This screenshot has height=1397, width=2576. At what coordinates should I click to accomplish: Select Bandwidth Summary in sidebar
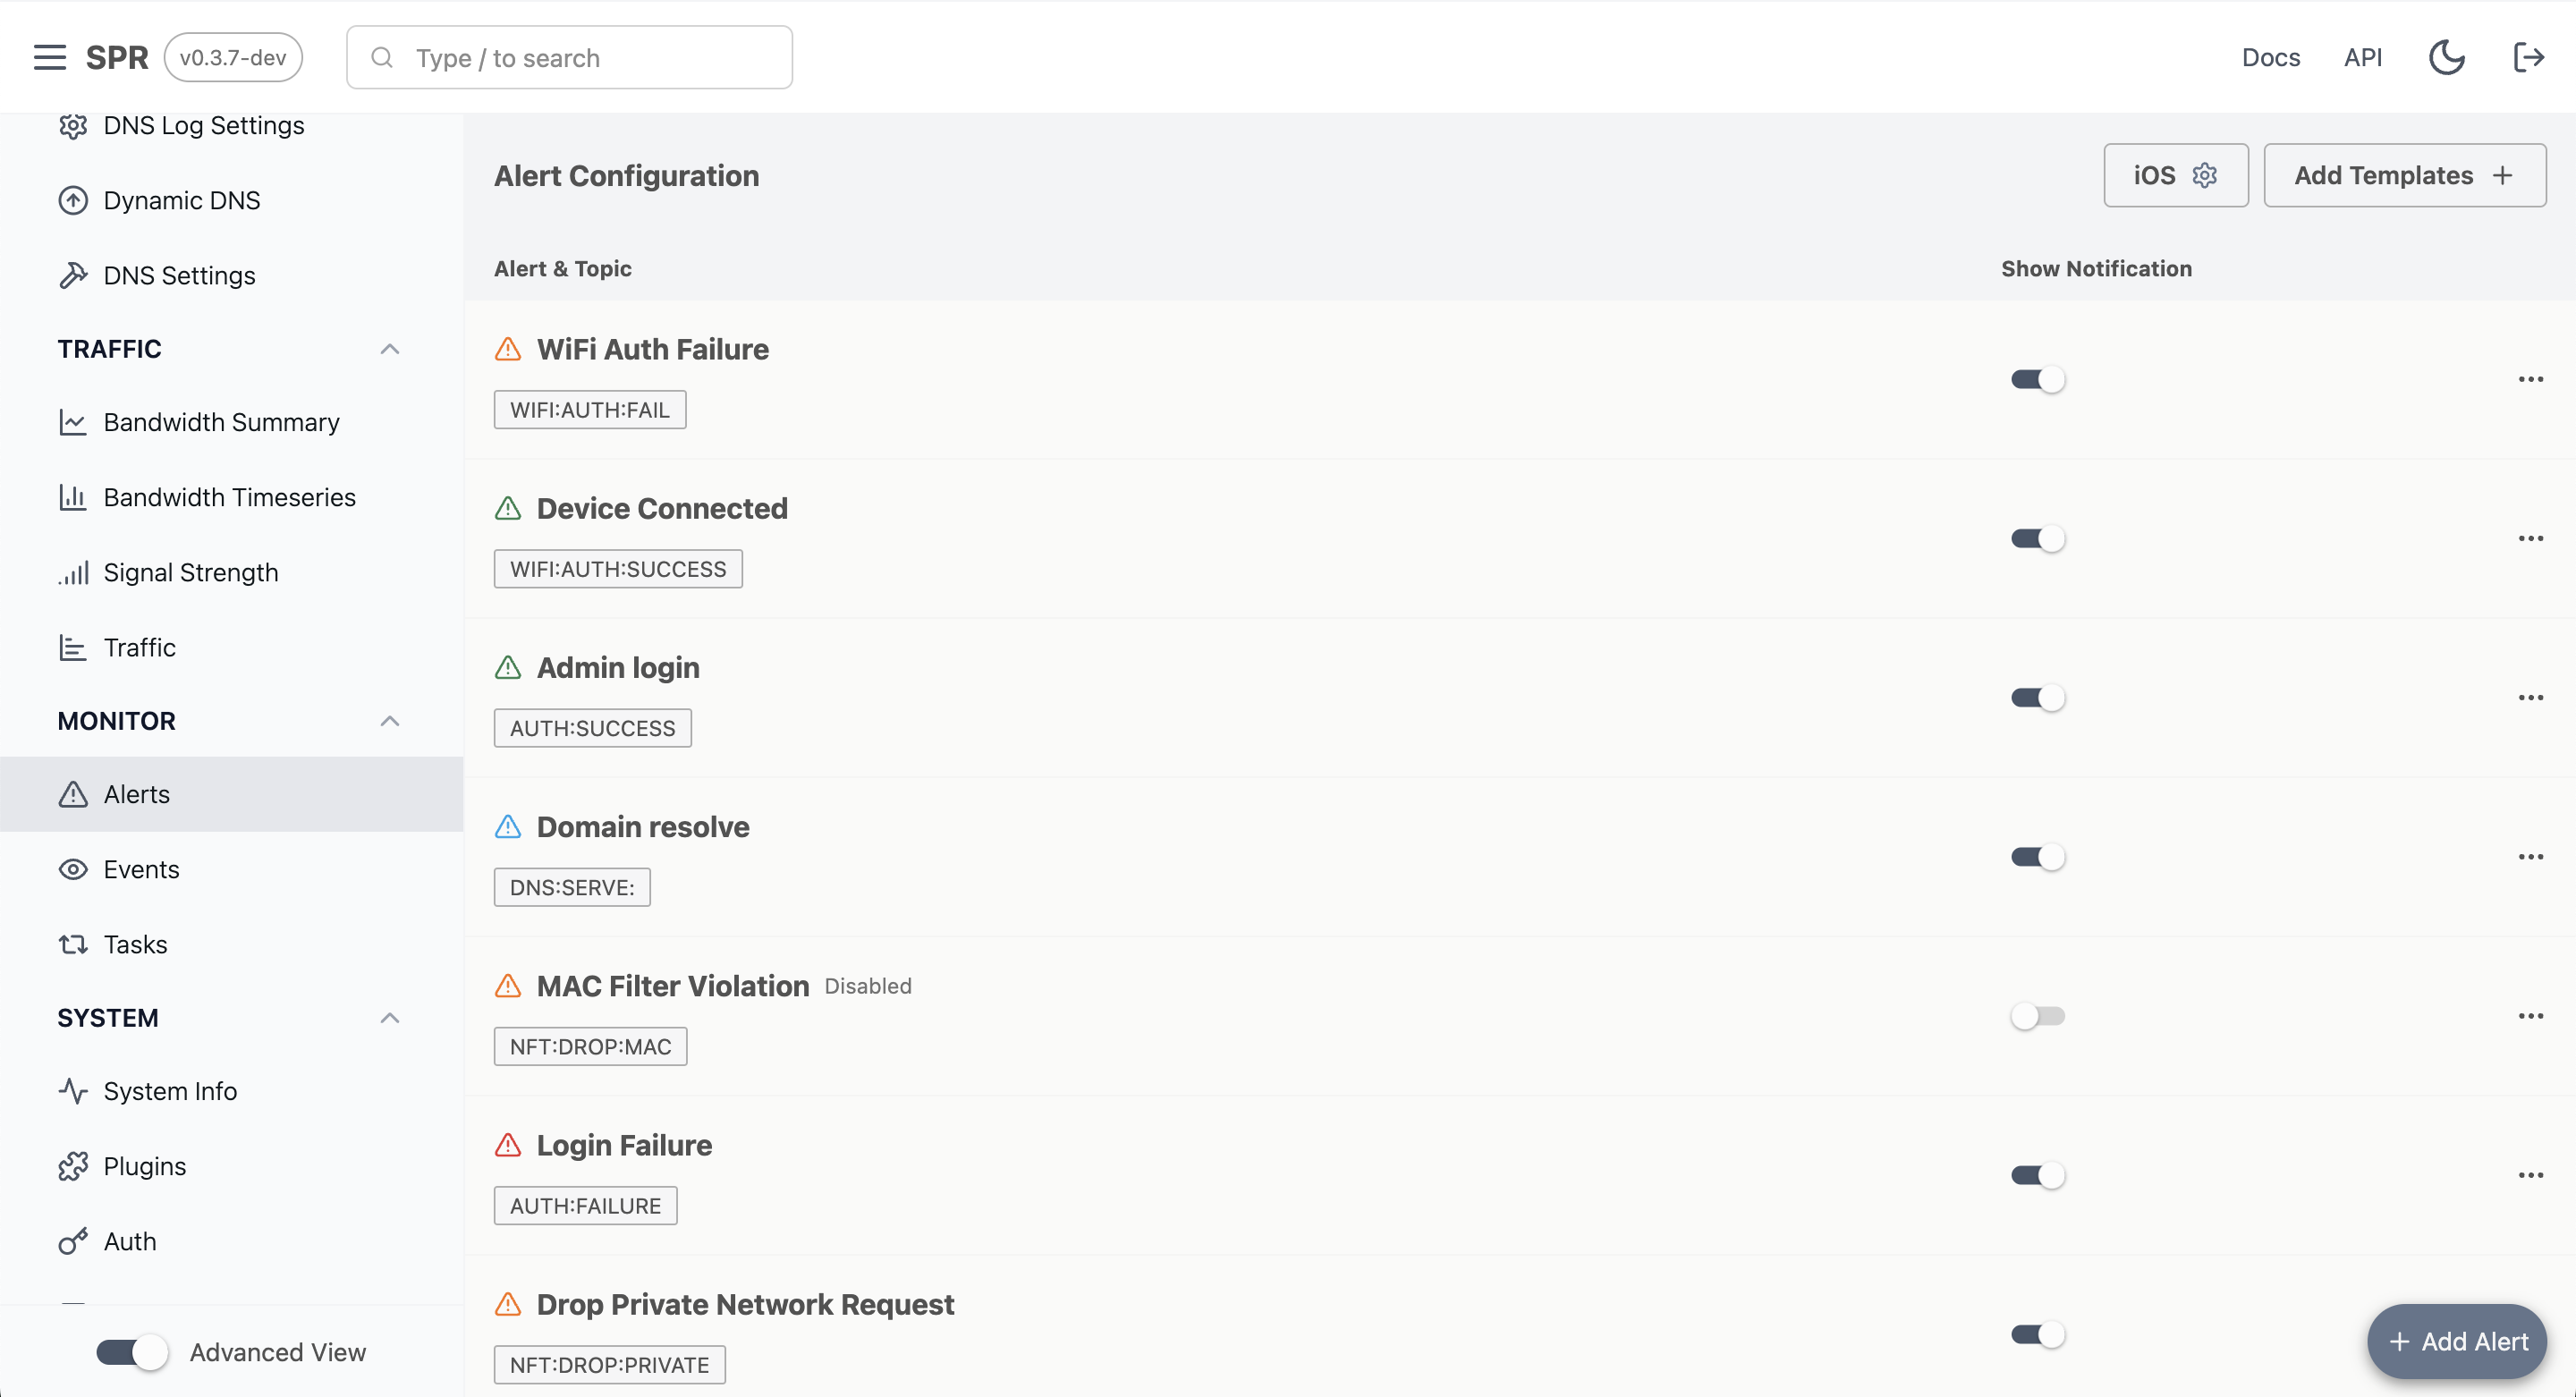click(x=220, y=421)
